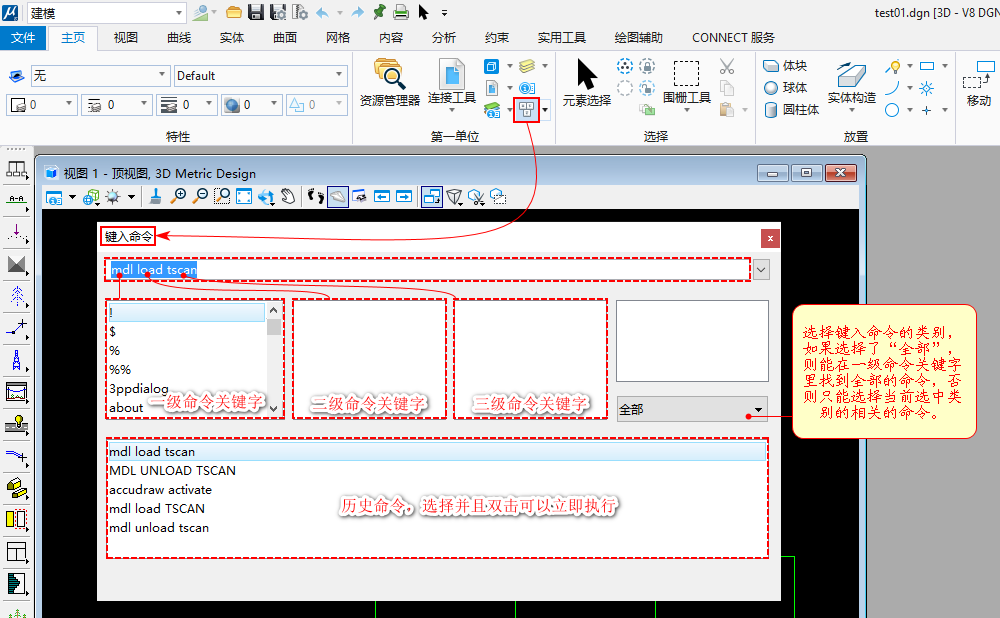
Task: Place a 体块 (Slab) solid
Action: [786, 66]
